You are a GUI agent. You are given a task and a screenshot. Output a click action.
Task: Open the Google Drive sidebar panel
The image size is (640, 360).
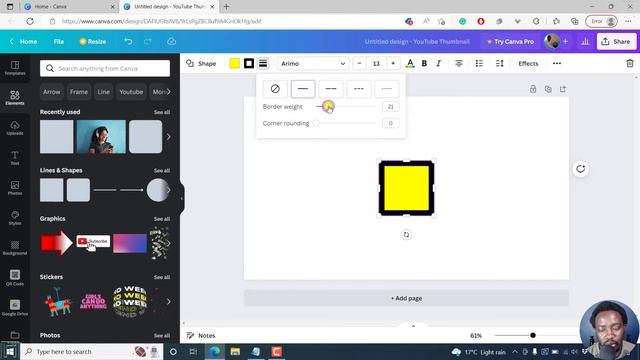point(15,308)
